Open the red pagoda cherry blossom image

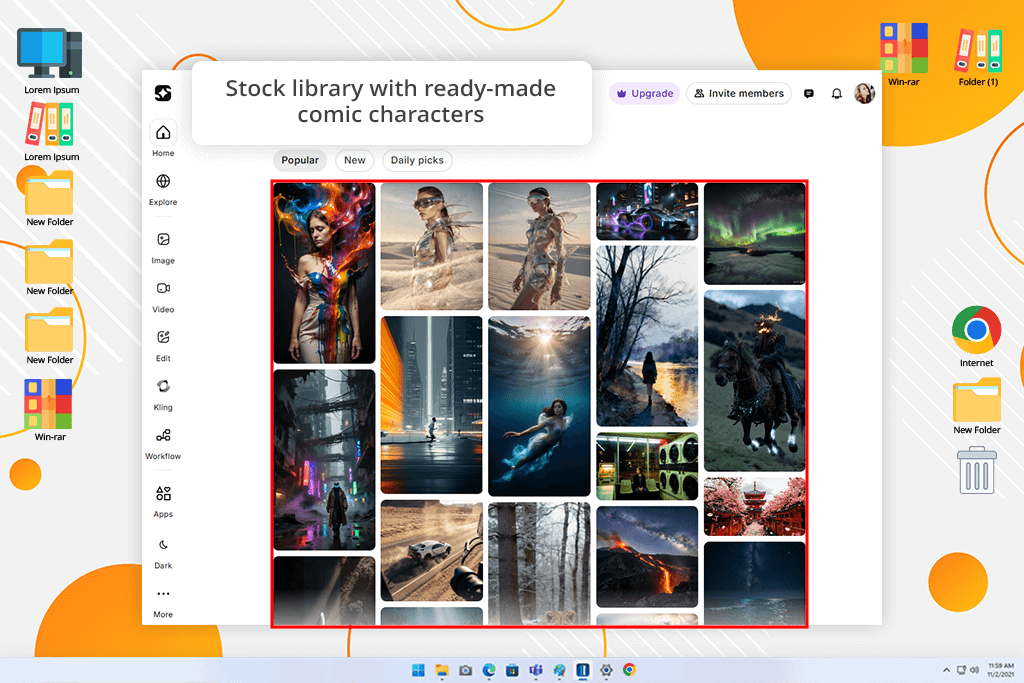[754, 507]
